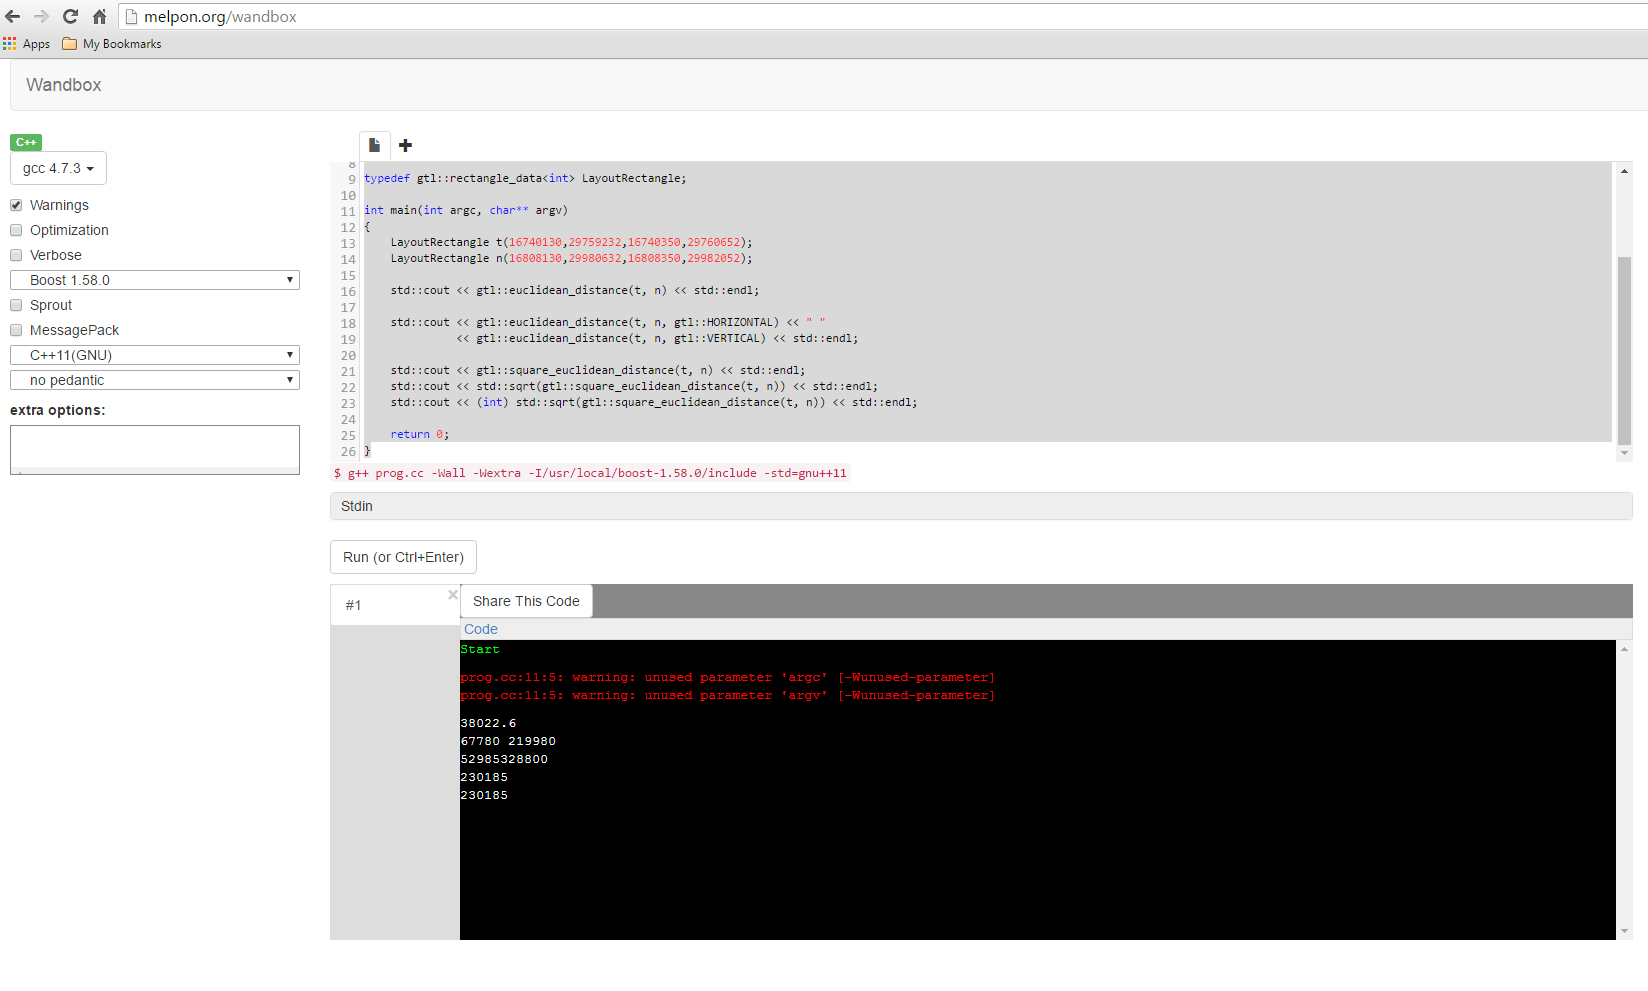Viewport: 1648px width, 991px height.
Task: Close result tab #1
Action: tap(452, 595)
